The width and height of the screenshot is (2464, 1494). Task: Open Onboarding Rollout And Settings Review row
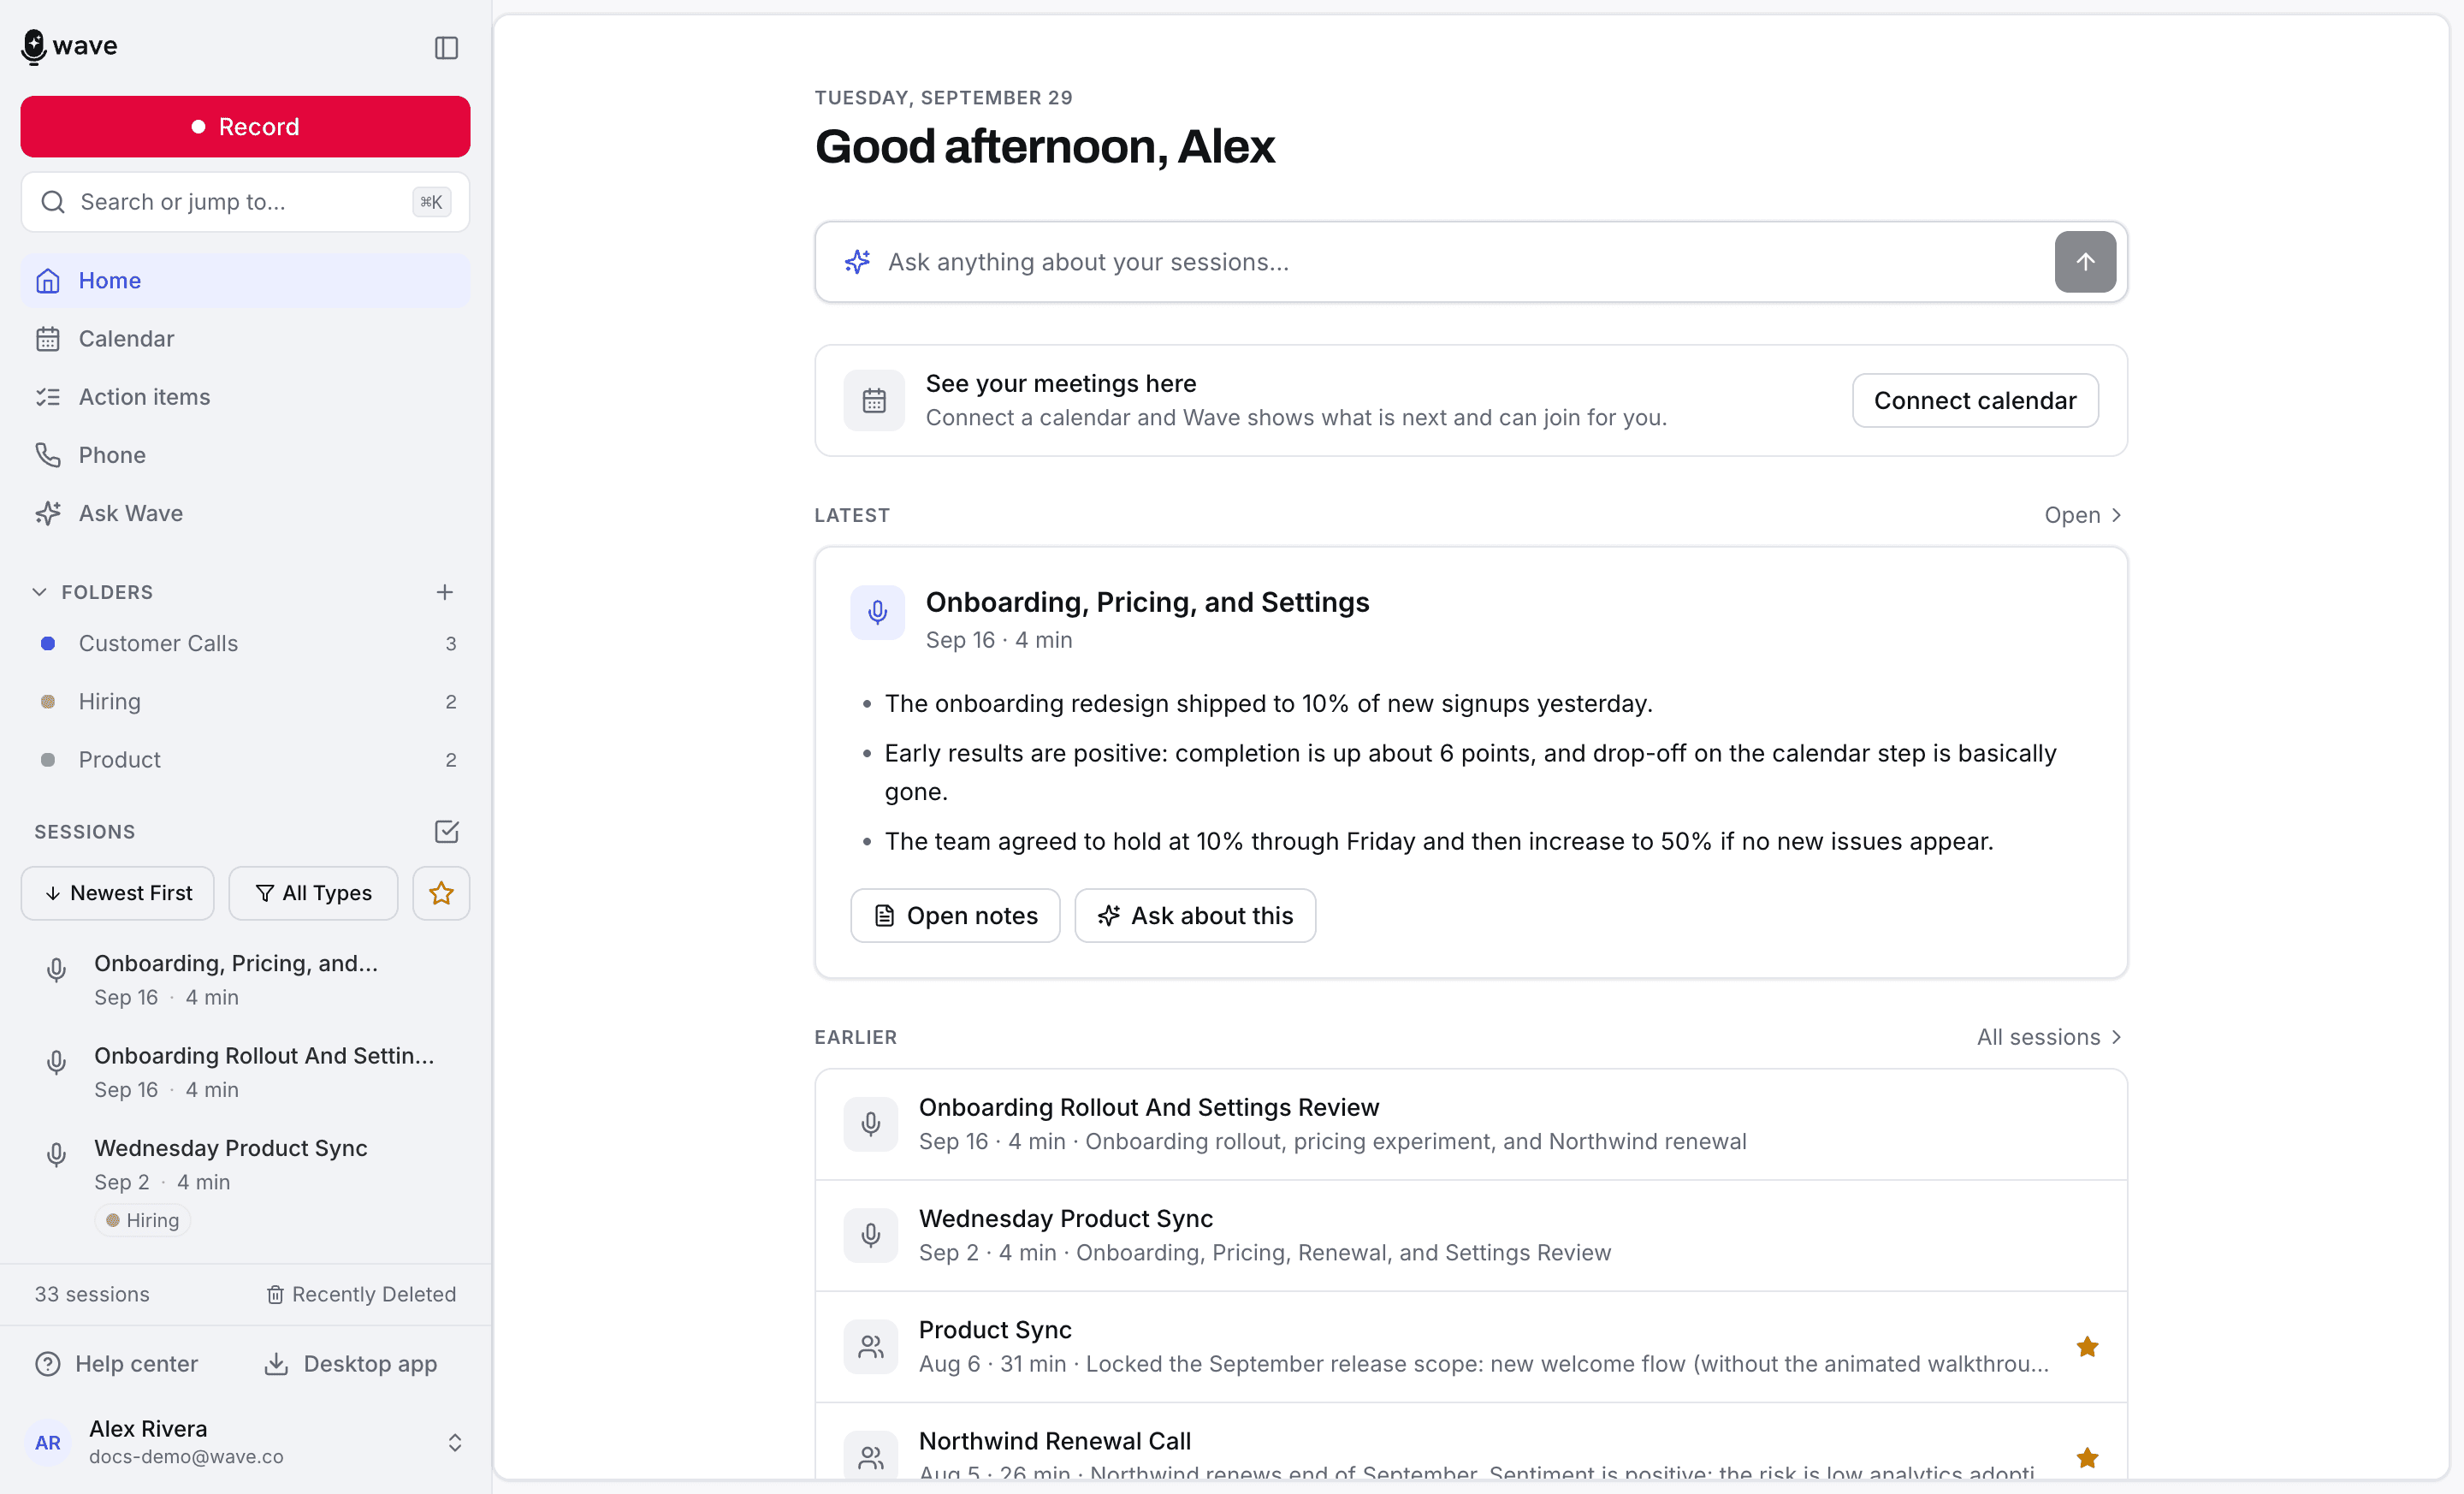(1471, 1124)
